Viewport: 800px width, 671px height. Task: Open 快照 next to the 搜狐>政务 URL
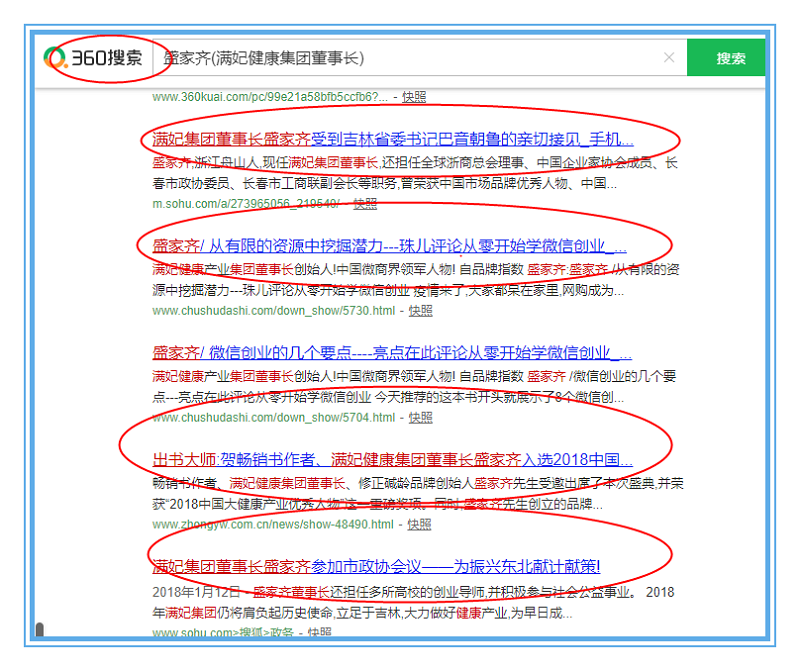[319, 632]
